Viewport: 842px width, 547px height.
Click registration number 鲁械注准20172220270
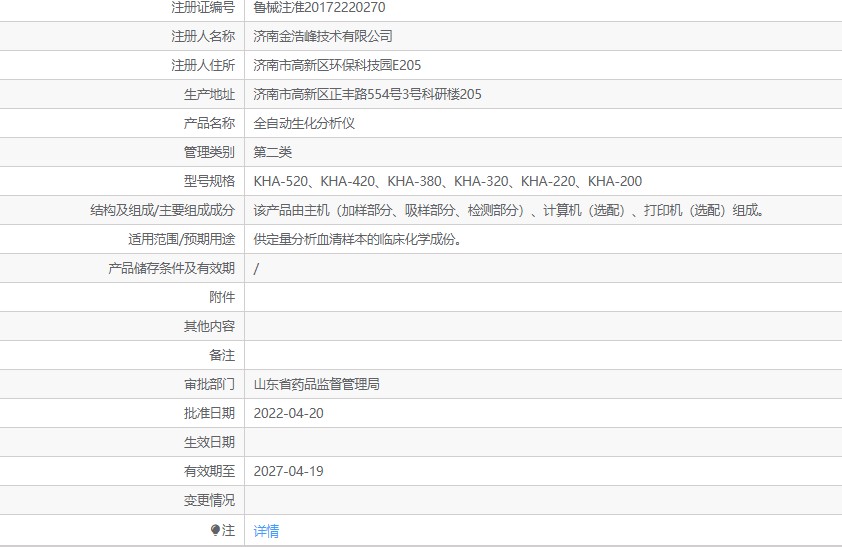(319, 7)
